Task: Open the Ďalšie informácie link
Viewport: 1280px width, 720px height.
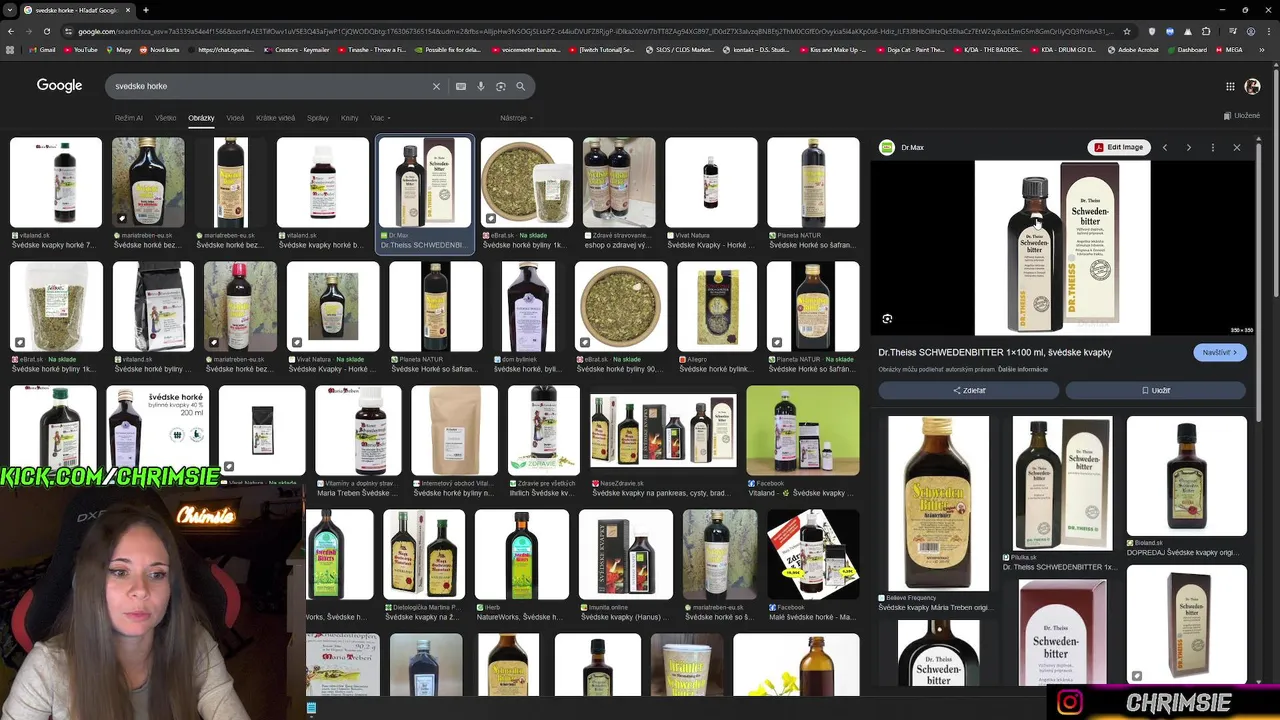Action: (x=1022, y=369)
